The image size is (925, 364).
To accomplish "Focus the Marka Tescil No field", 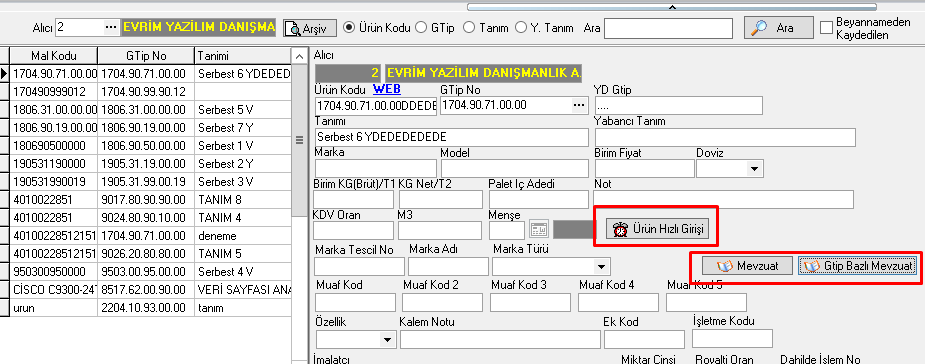I will (x=360, y=266).
